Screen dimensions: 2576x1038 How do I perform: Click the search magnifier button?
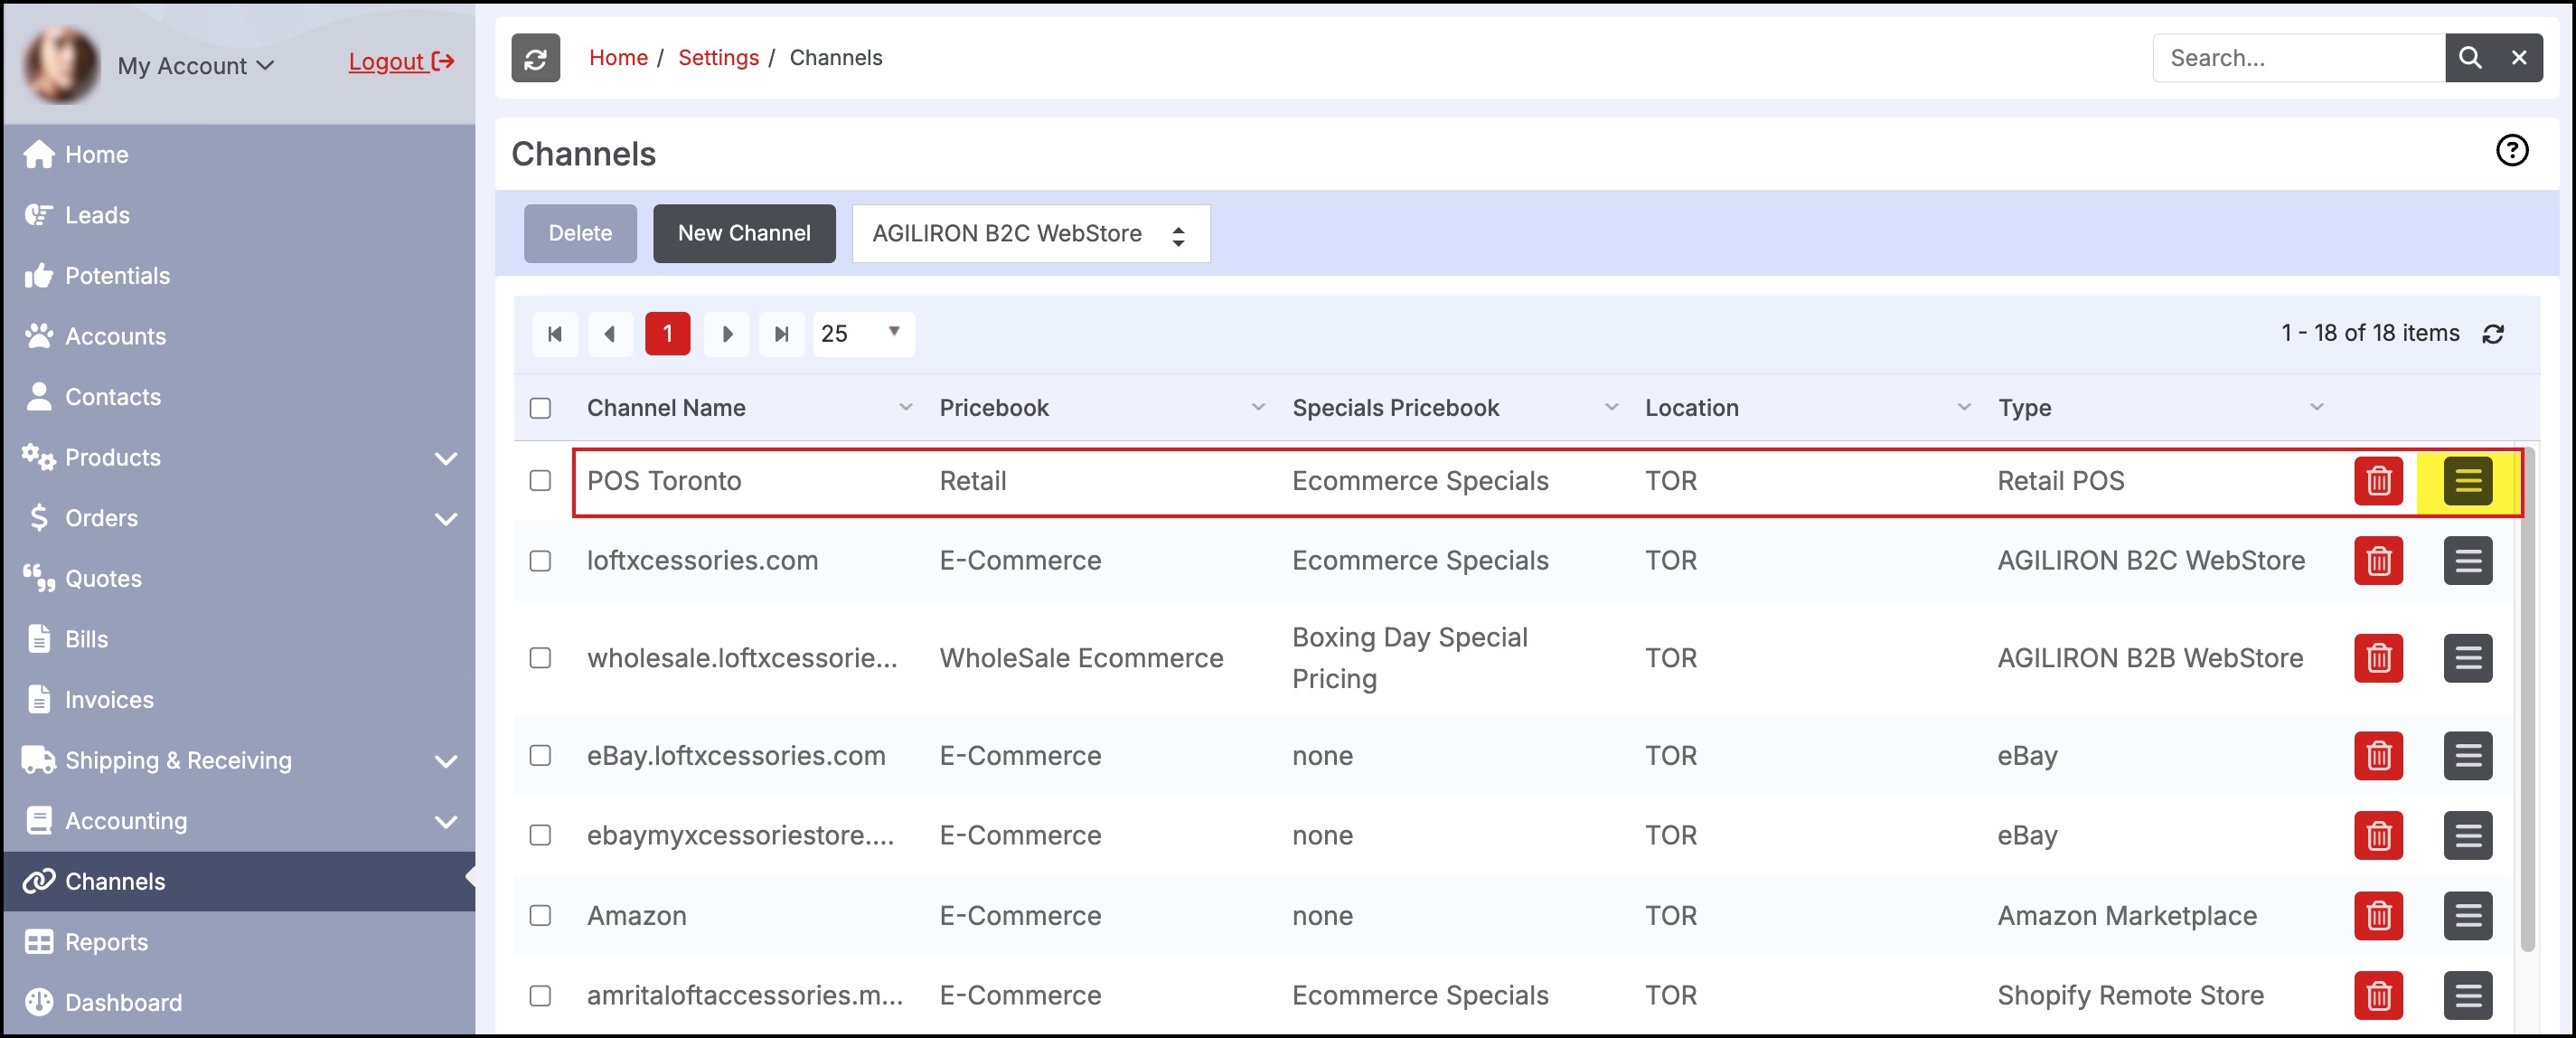2469,58
